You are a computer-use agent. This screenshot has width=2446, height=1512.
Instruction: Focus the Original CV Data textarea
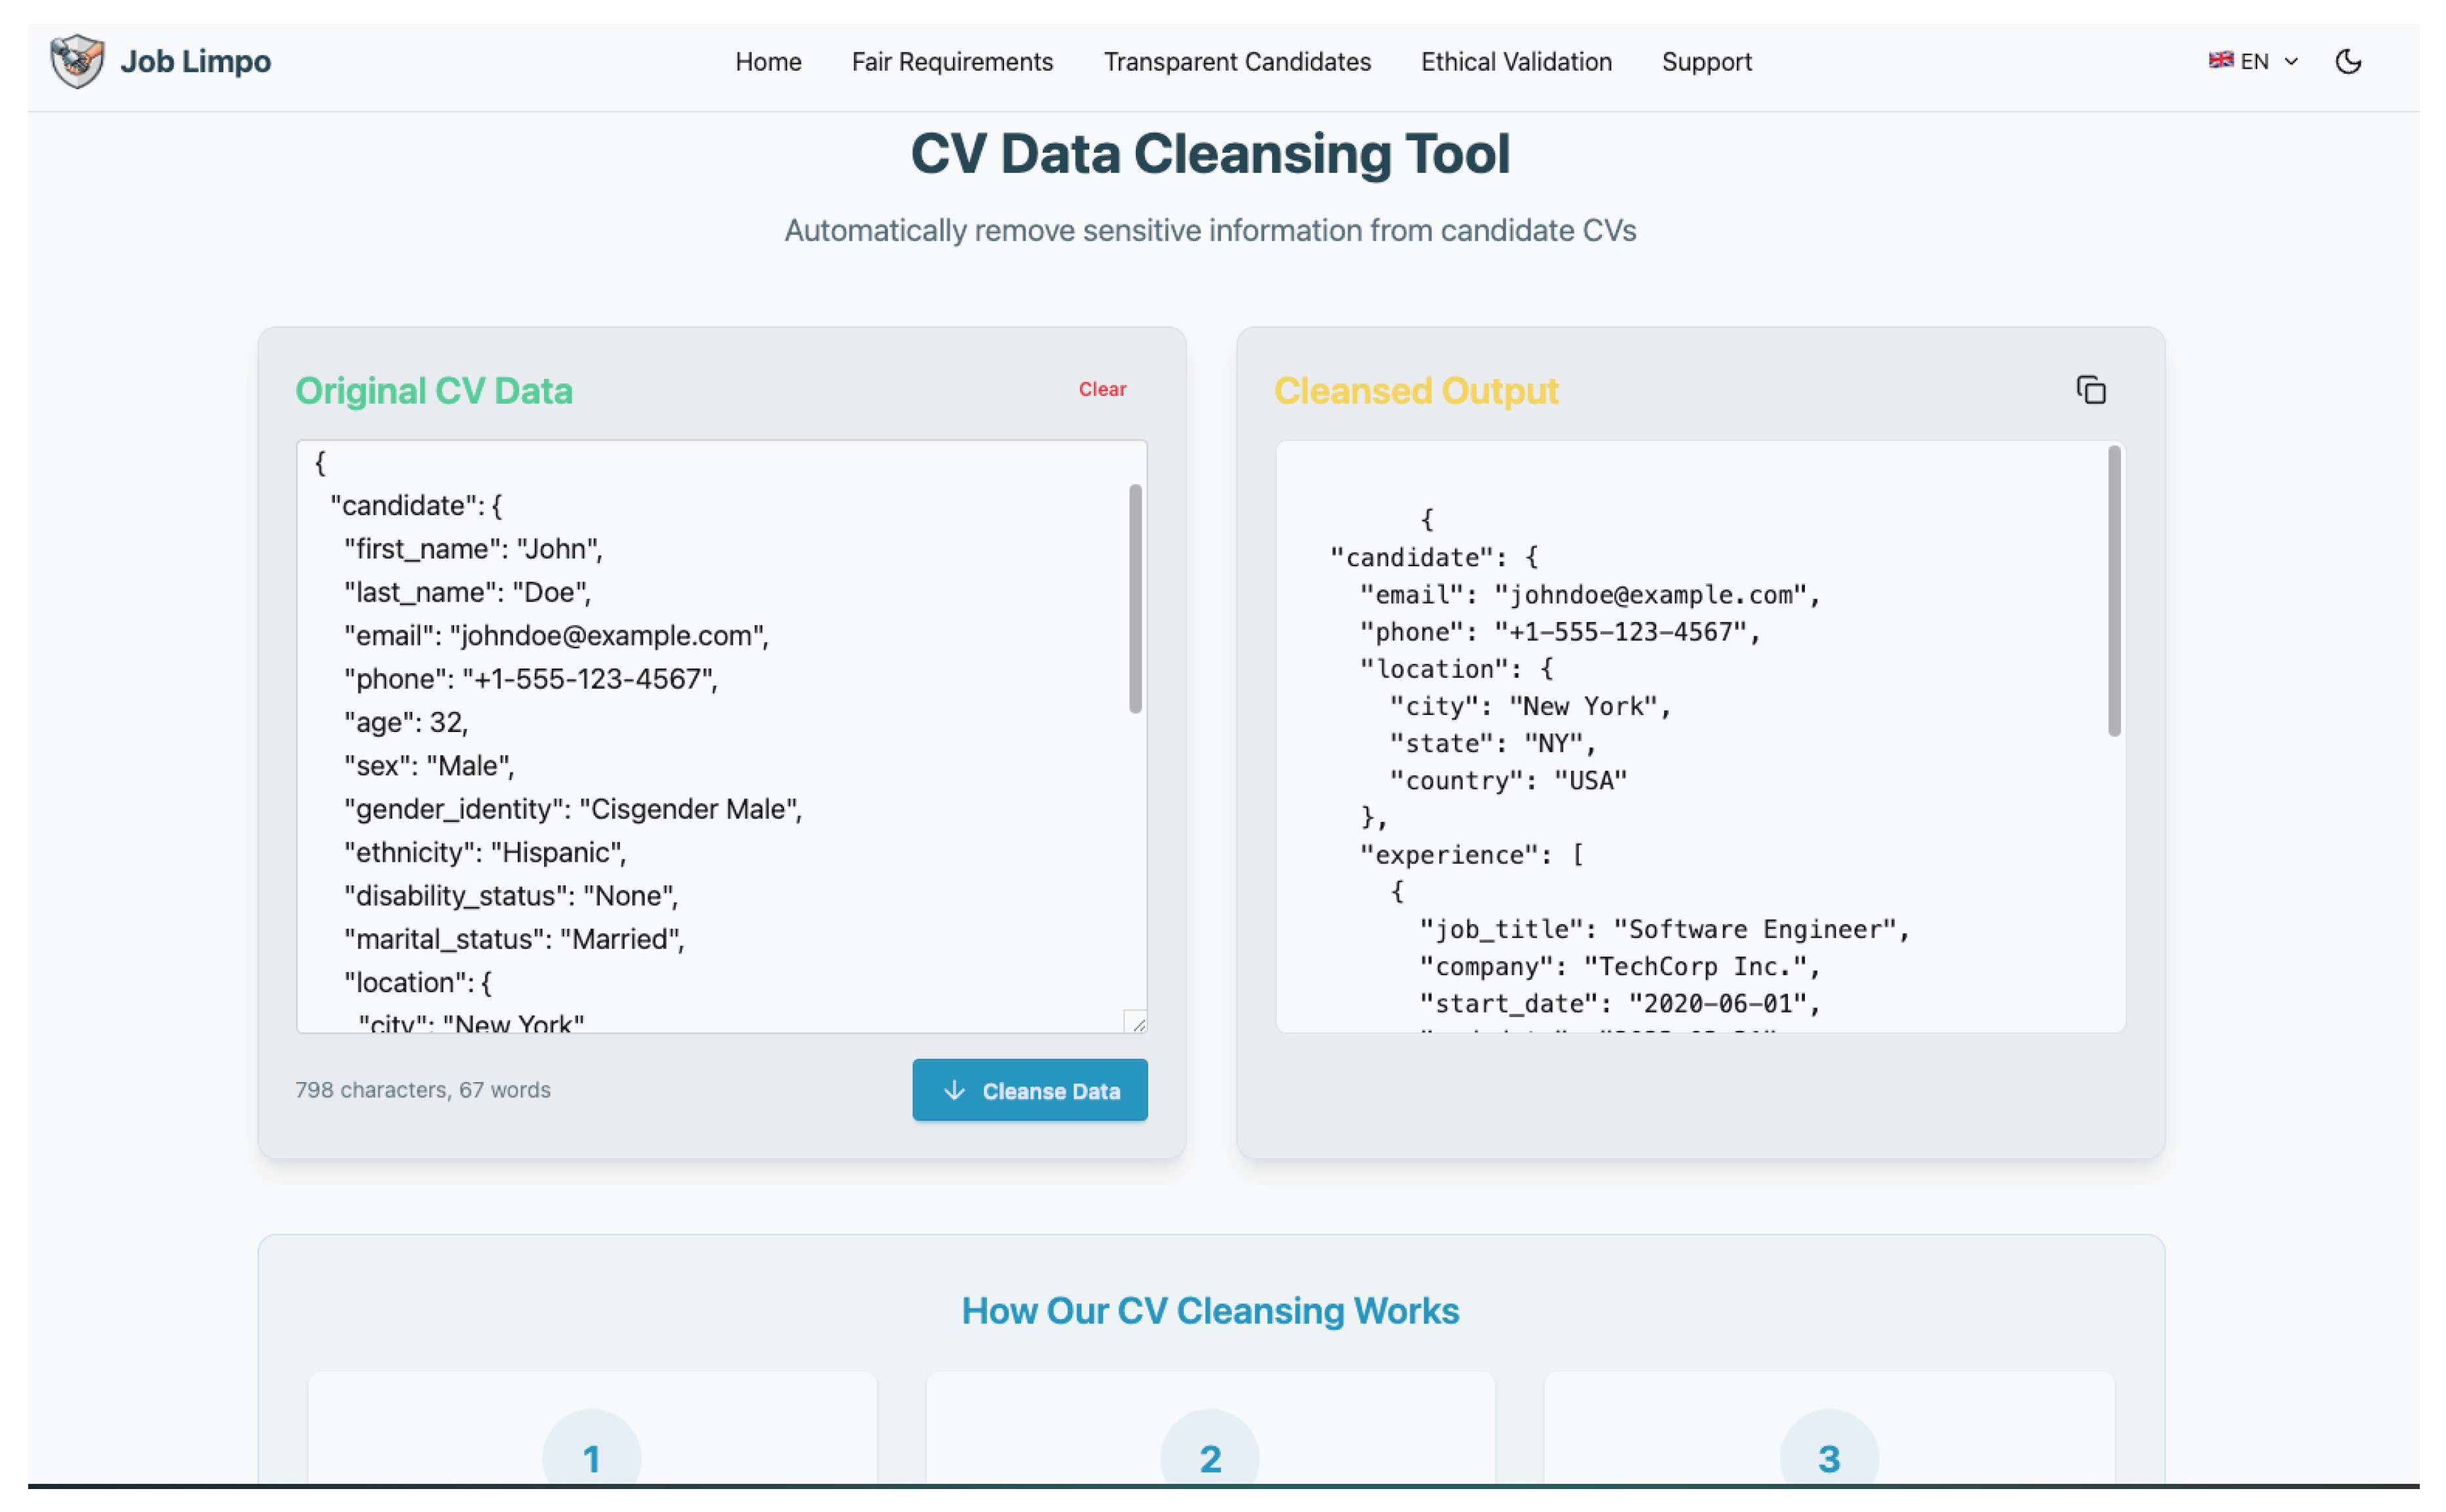tap(721, 736)
